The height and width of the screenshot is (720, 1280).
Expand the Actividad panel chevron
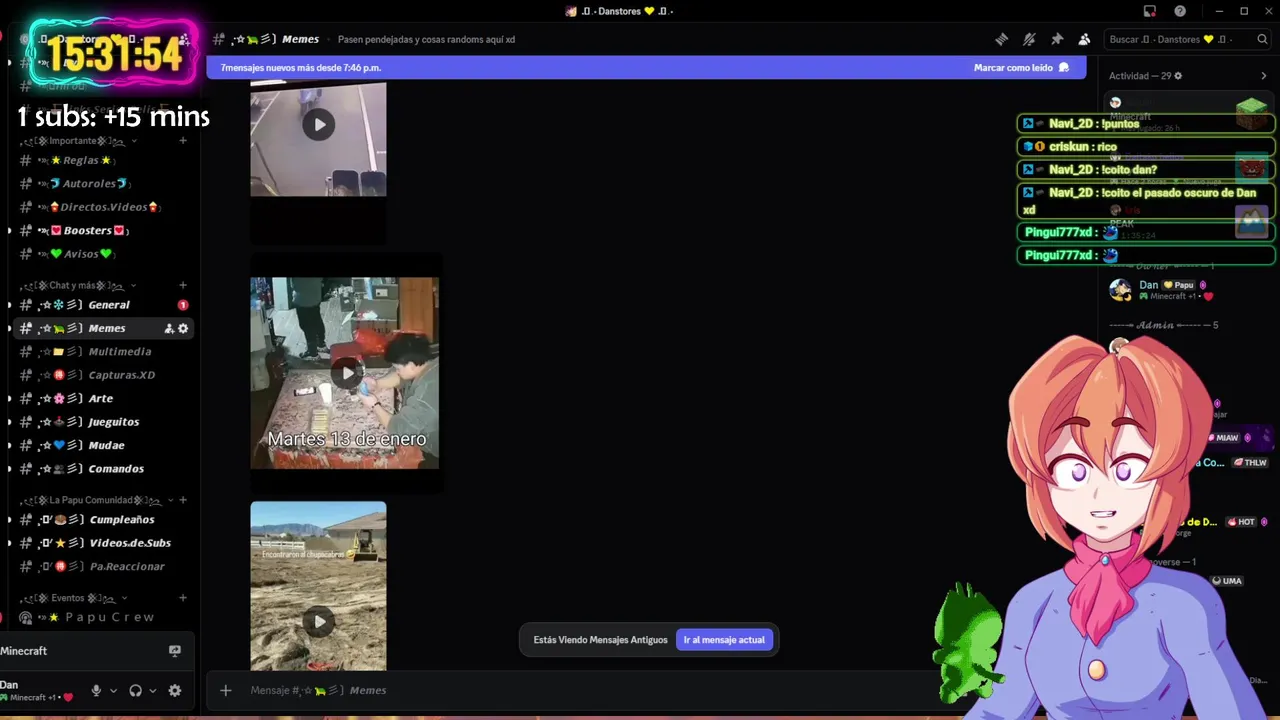coord(1263,76)
